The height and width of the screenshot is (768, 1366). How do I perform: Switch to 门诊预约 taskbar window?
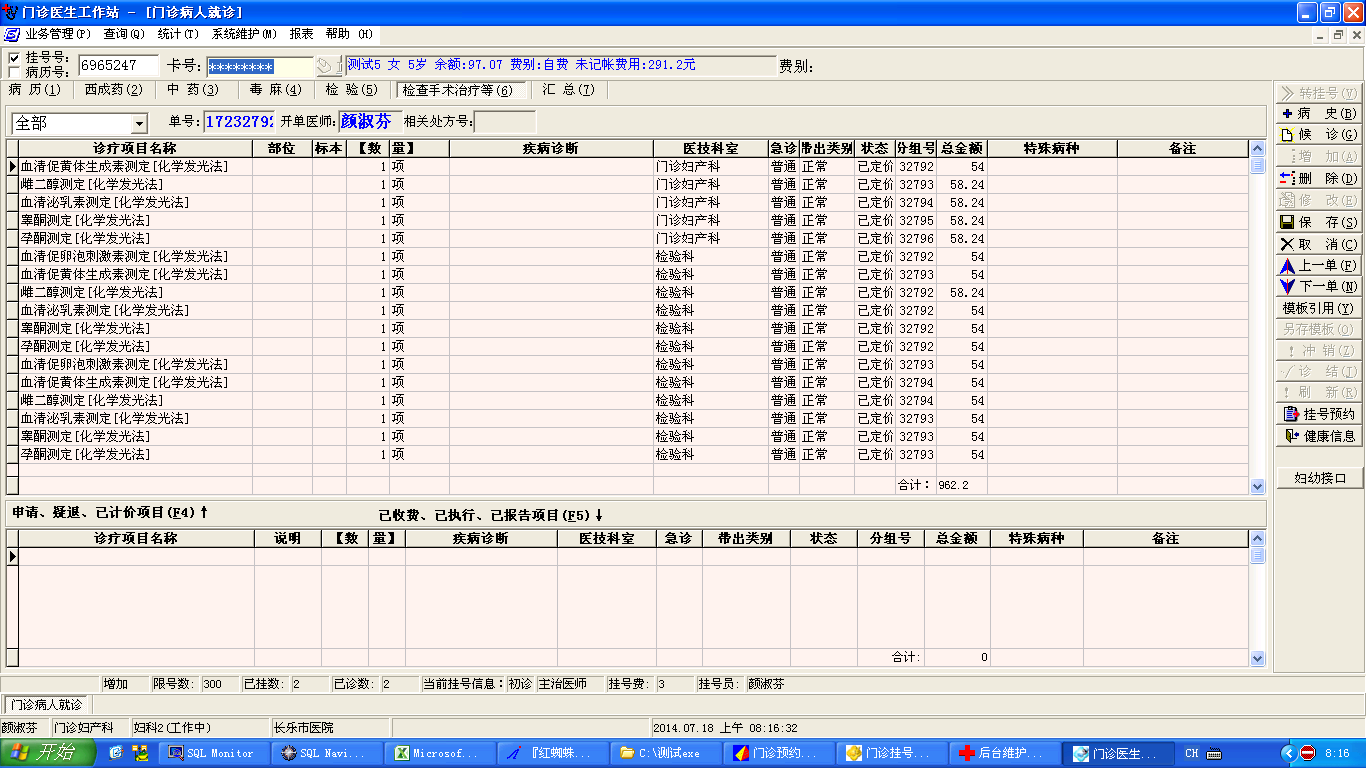[778, 753]
